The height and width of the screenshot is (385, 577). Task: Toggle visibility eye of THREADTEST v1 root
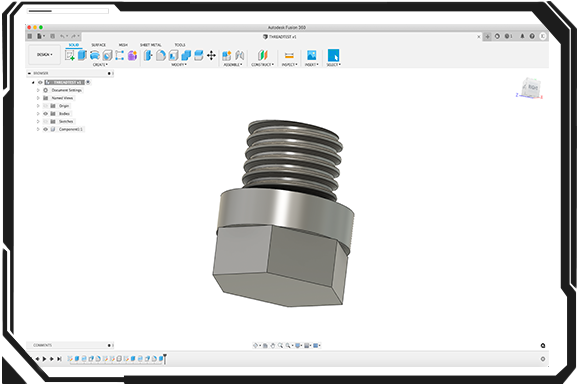tap(40, 82)
